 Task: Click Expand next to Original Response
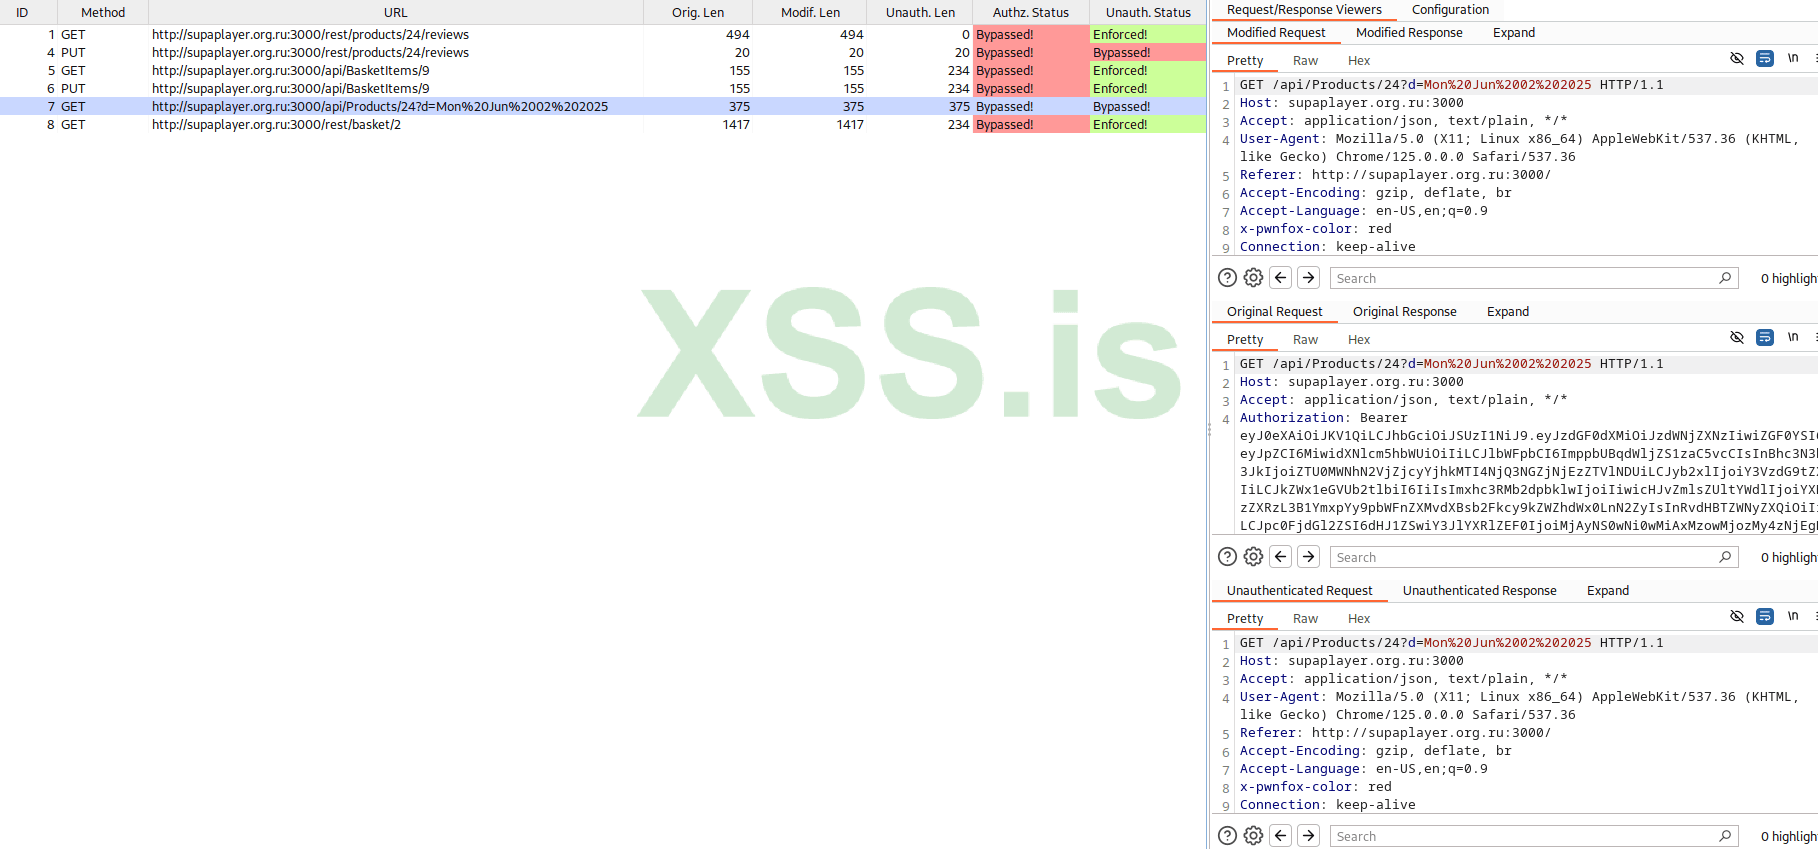1508,312
